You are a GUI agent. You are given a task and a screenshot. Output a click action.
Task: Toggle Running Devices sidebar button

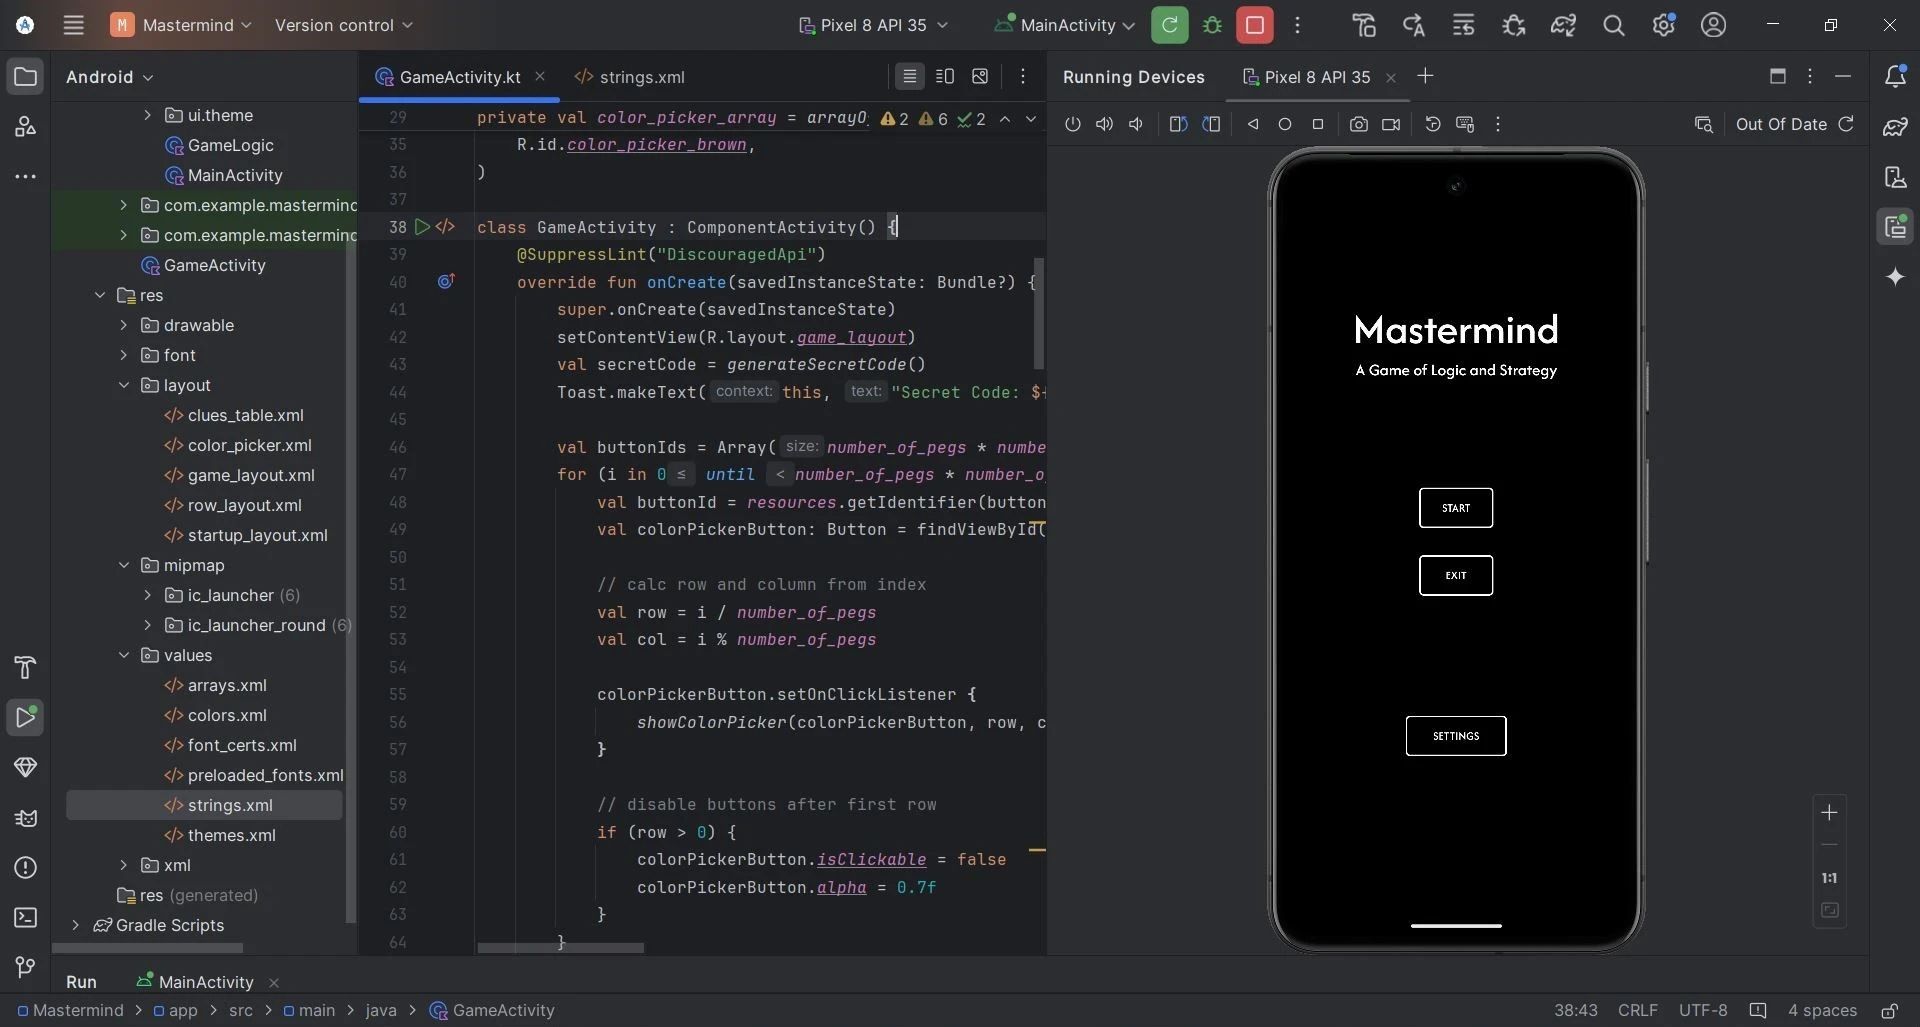1895,227
